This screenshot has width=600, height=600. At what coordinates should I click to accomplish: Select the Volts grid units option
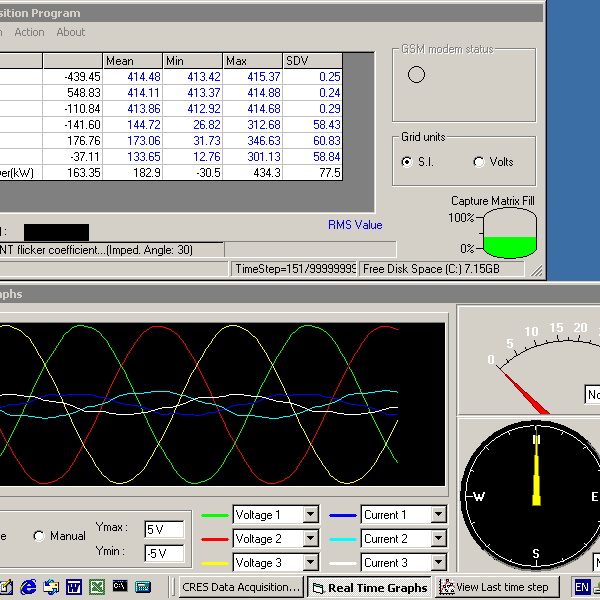tap(479, 162)
